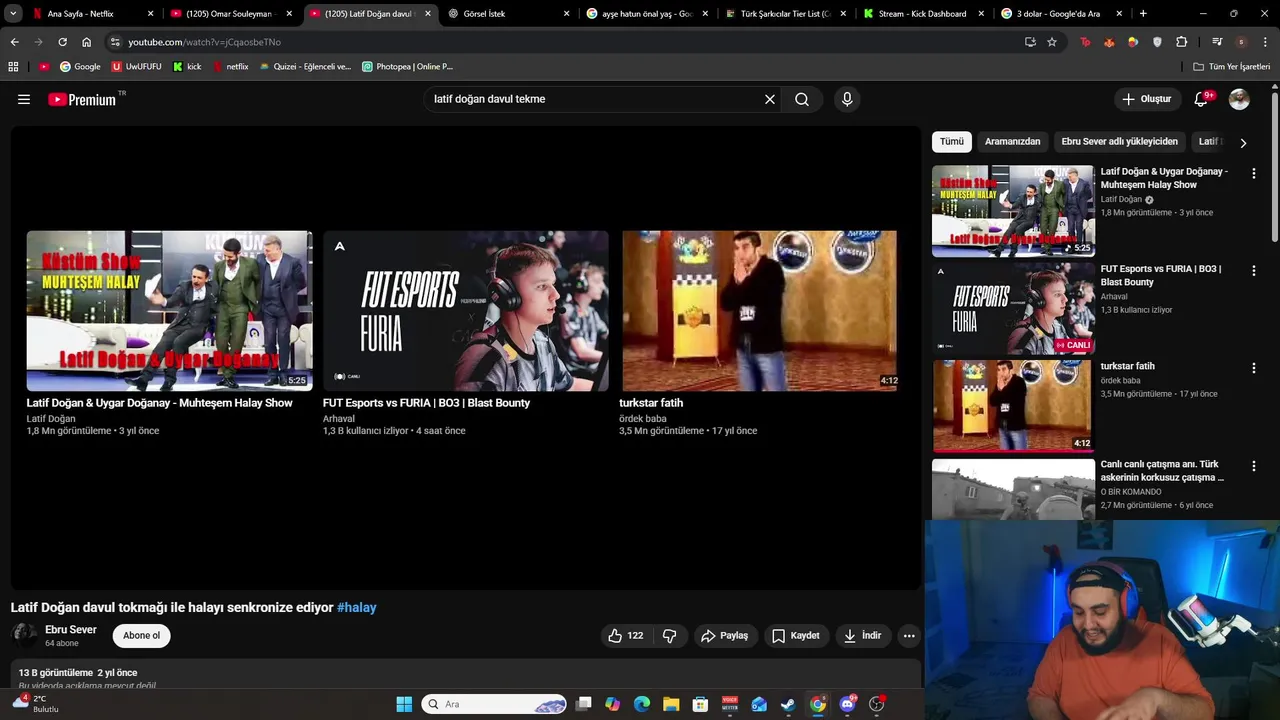This screenshot has width=1280, height=720.
Task: Open the tab search dropdown arrow
Action: 13,14
